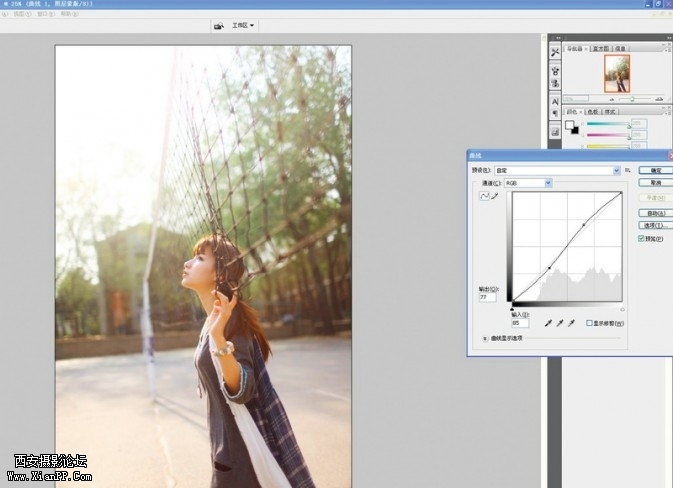Image resolution: width=673 pixels, height=488 pixels.
Task: Click the navigator zoom slider handle
Action: pyautogui.click(x=630, y=99)
